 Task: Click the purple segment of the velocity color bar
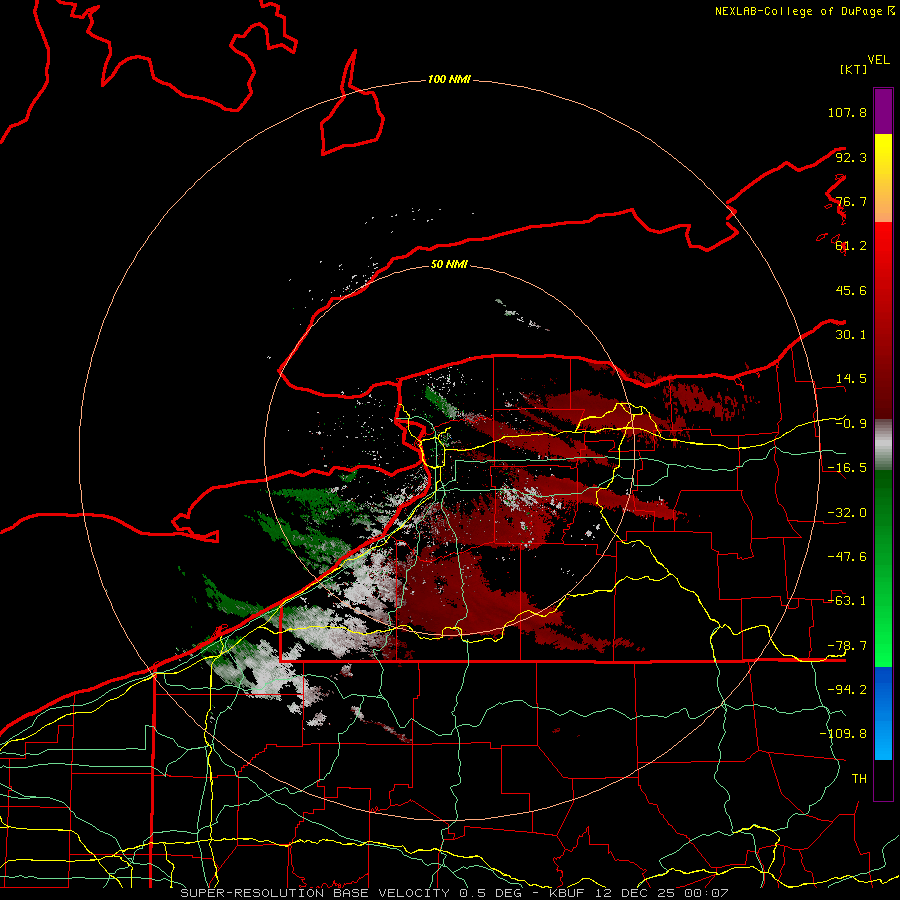pyautogui.click(x=883, y=111)
